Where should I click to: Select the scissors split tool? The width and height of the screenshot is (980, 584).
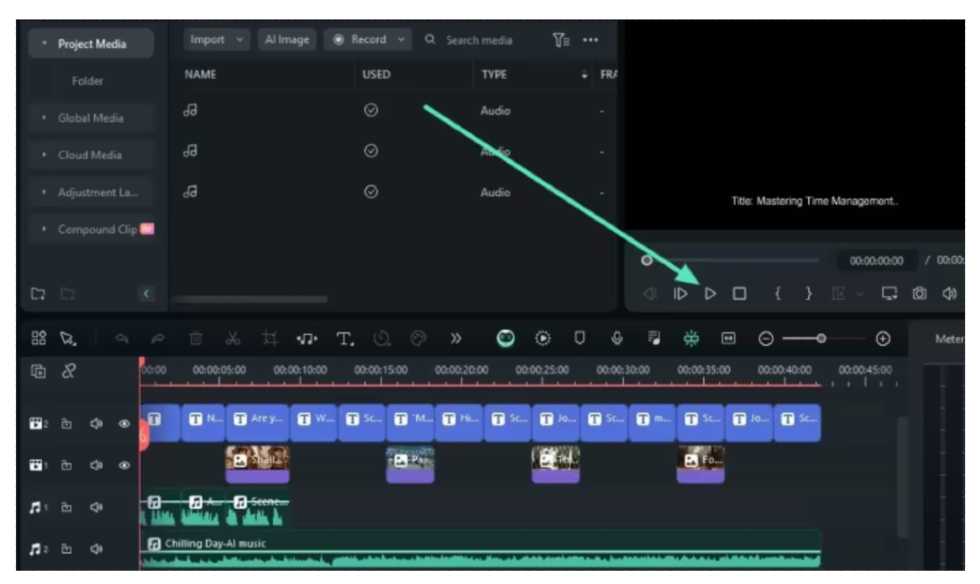click(233, 339)
